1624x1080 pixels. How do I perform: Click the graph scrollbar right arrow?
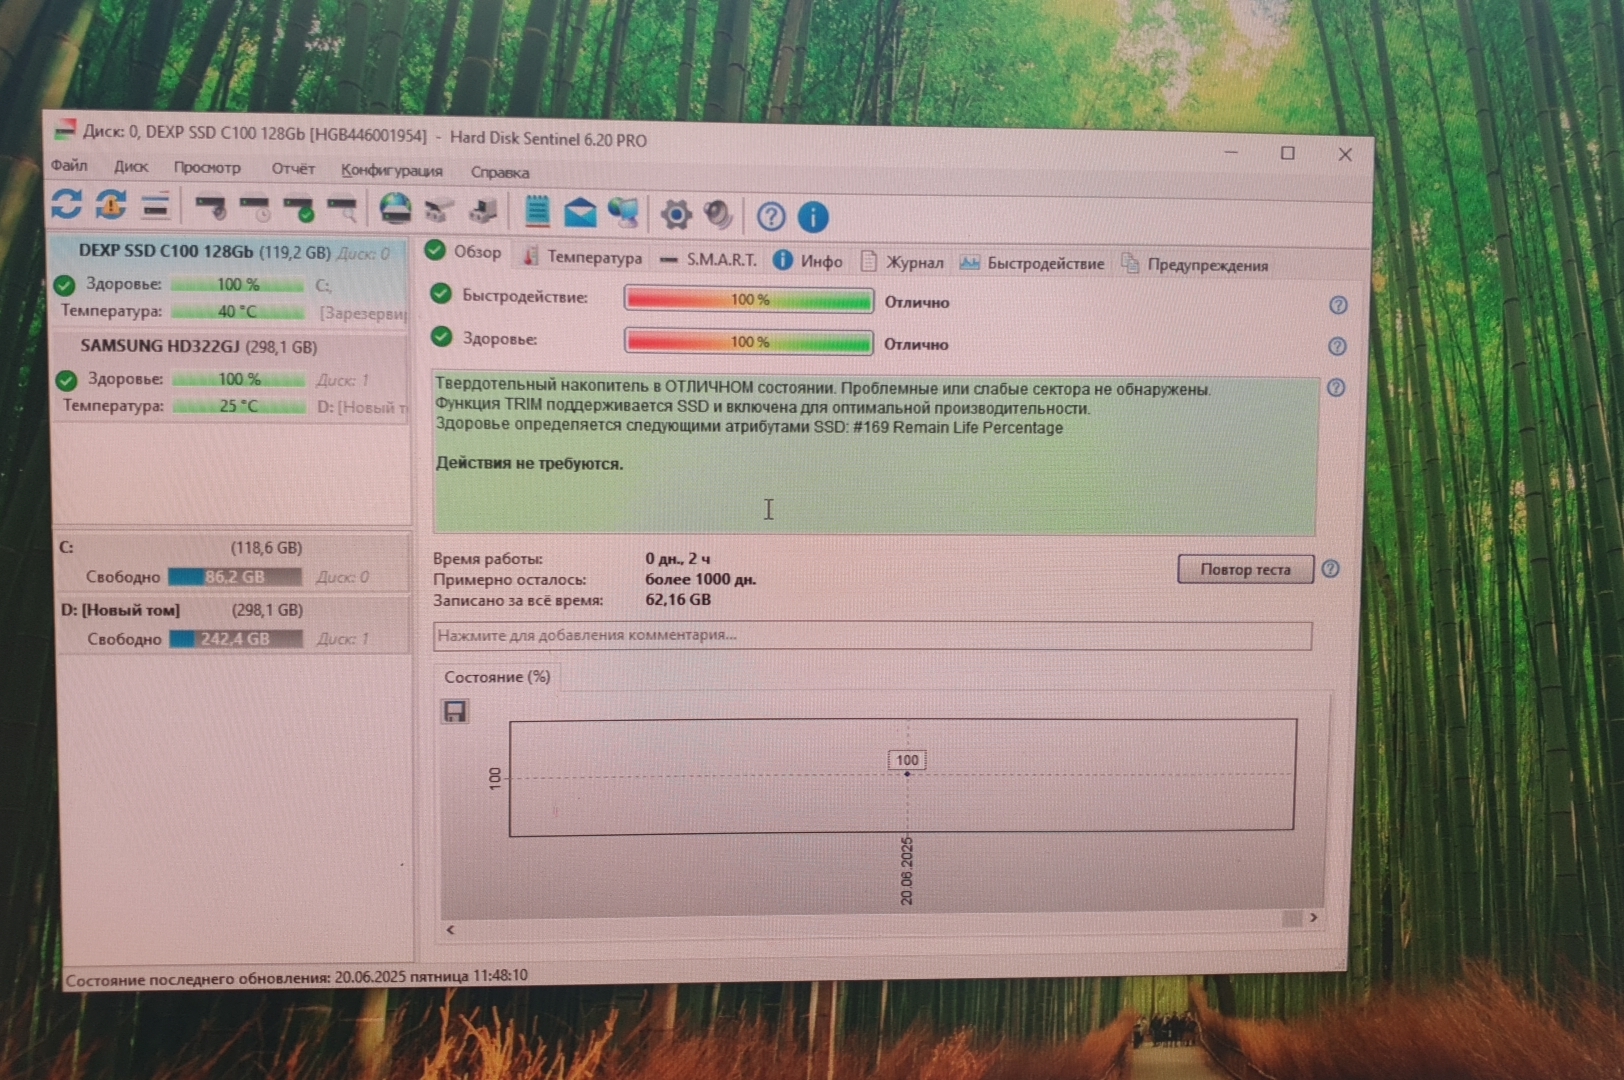point(1313,917)
